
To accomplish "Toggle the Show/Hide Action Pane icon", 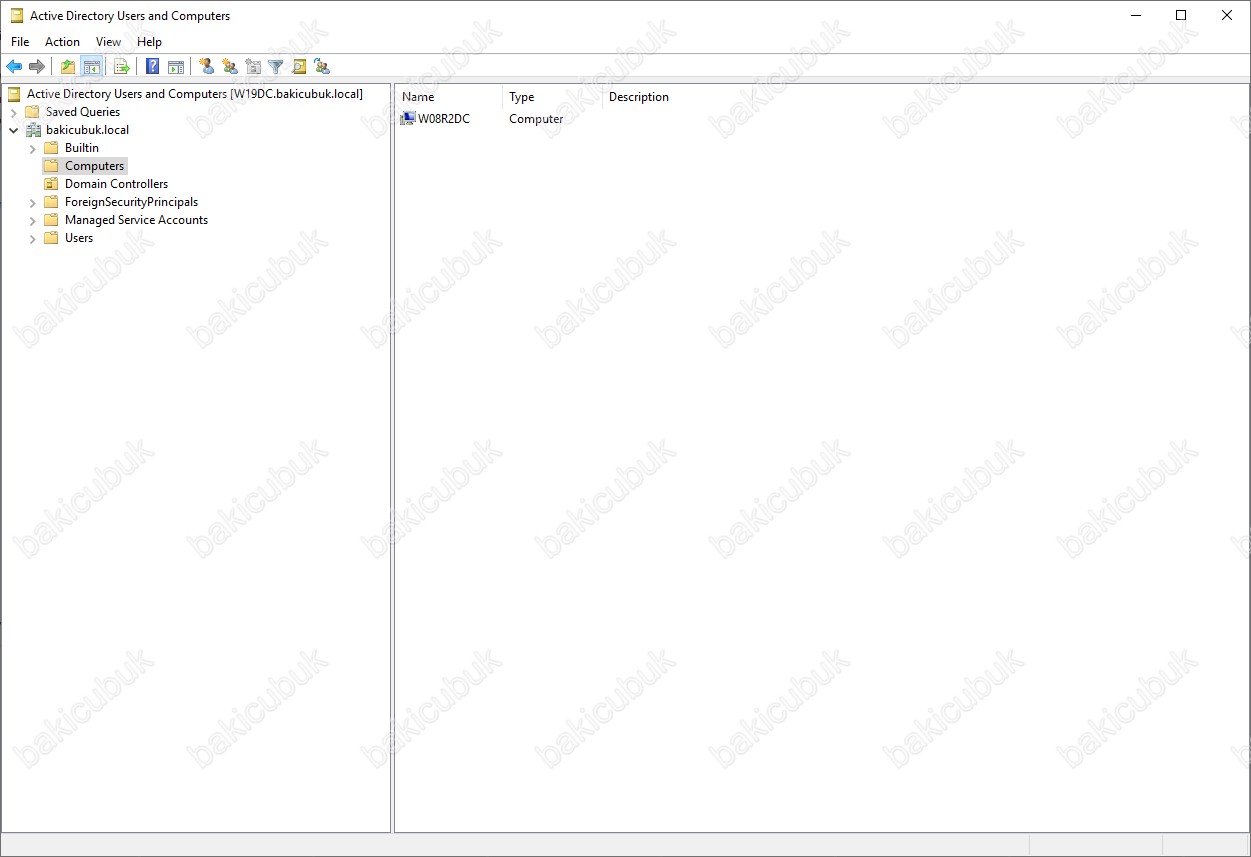I will coord(176,67).
